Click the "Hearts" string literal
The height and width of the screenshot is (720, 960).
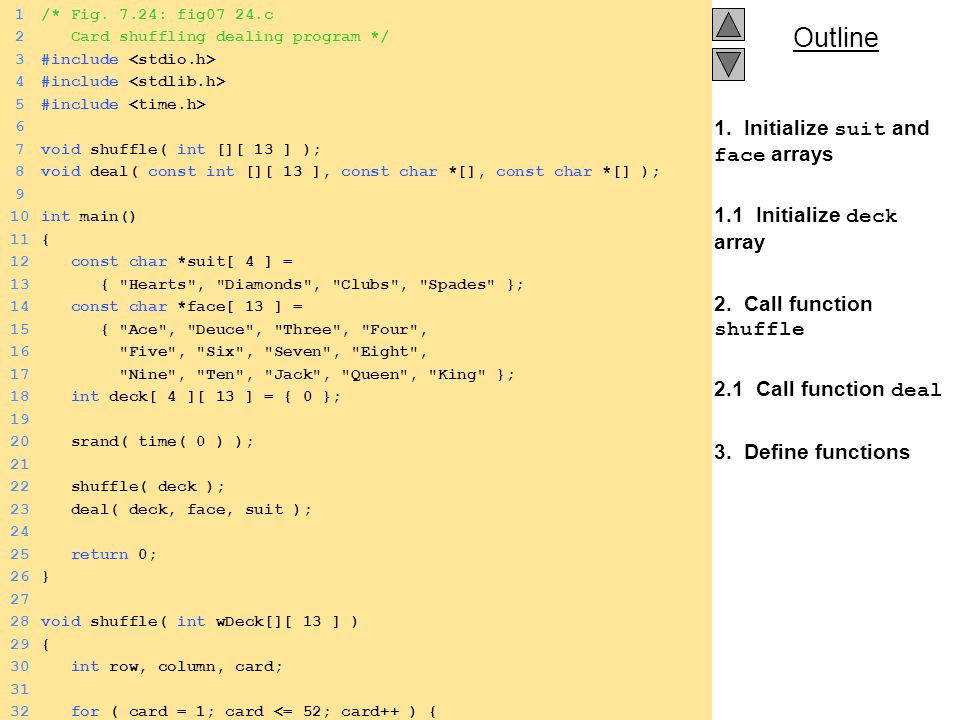click(x=157, y=285)
